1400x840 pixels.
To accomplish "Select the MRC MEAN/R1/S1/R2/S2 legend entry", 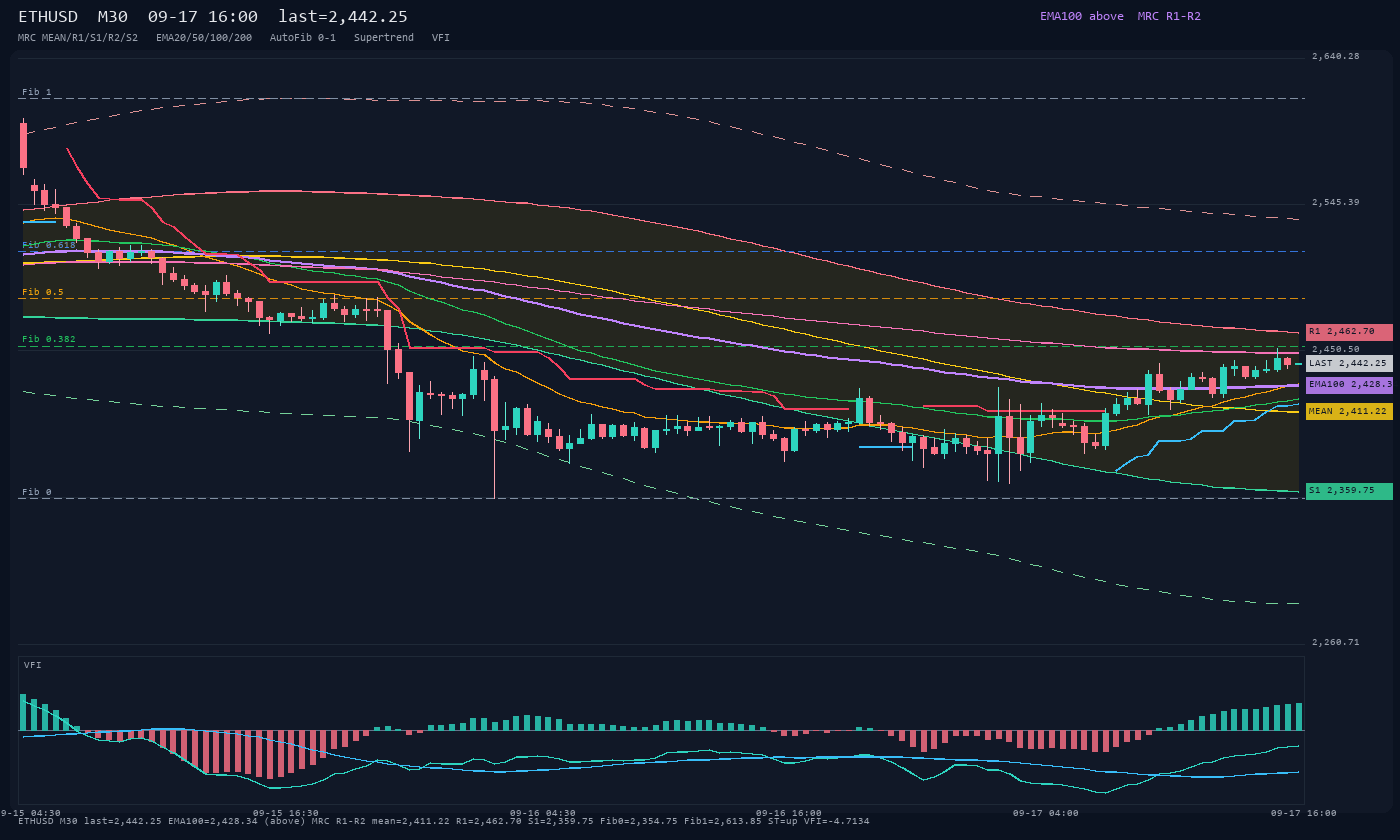I will [78, 38].
